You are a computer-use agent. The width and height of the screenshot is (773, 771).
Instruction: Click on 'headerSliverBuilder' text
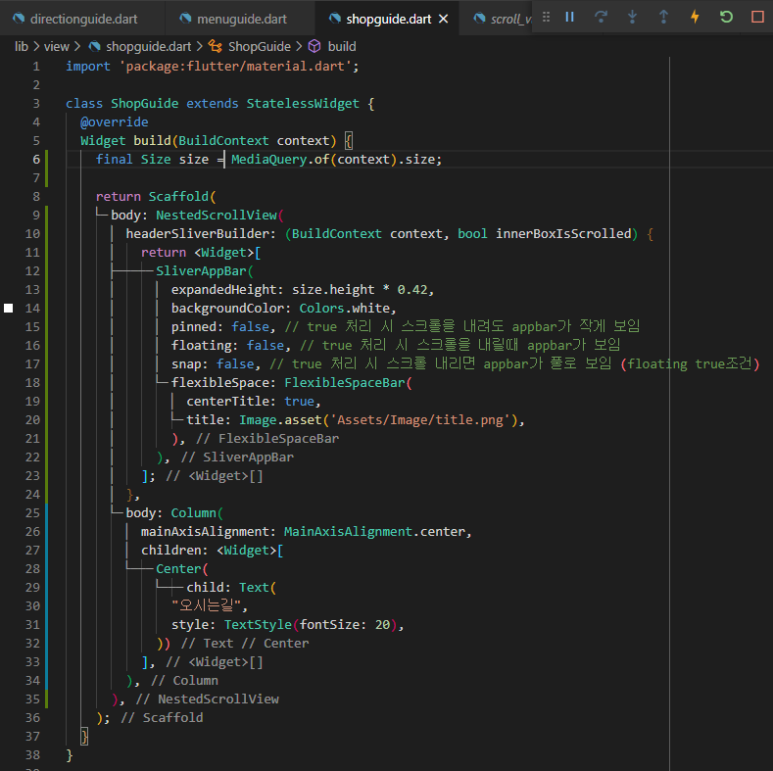(197, 234)
